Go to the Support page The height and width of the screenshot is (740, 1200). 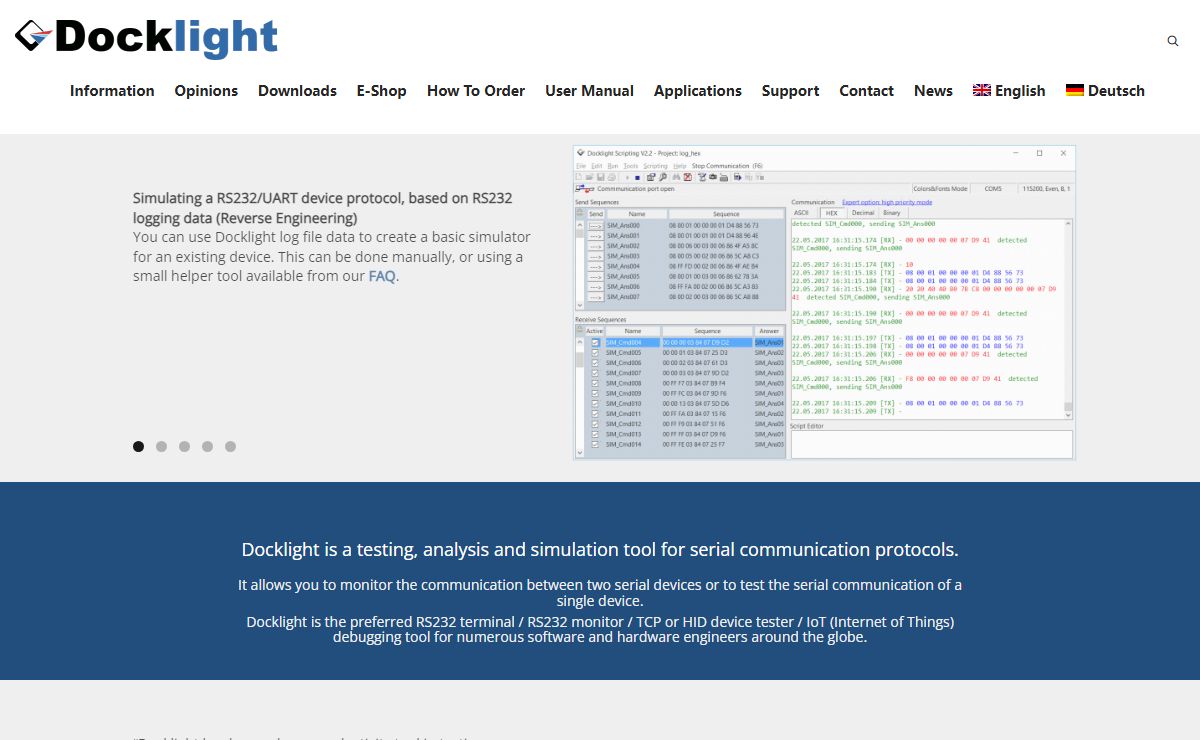[x=790, y=91]
